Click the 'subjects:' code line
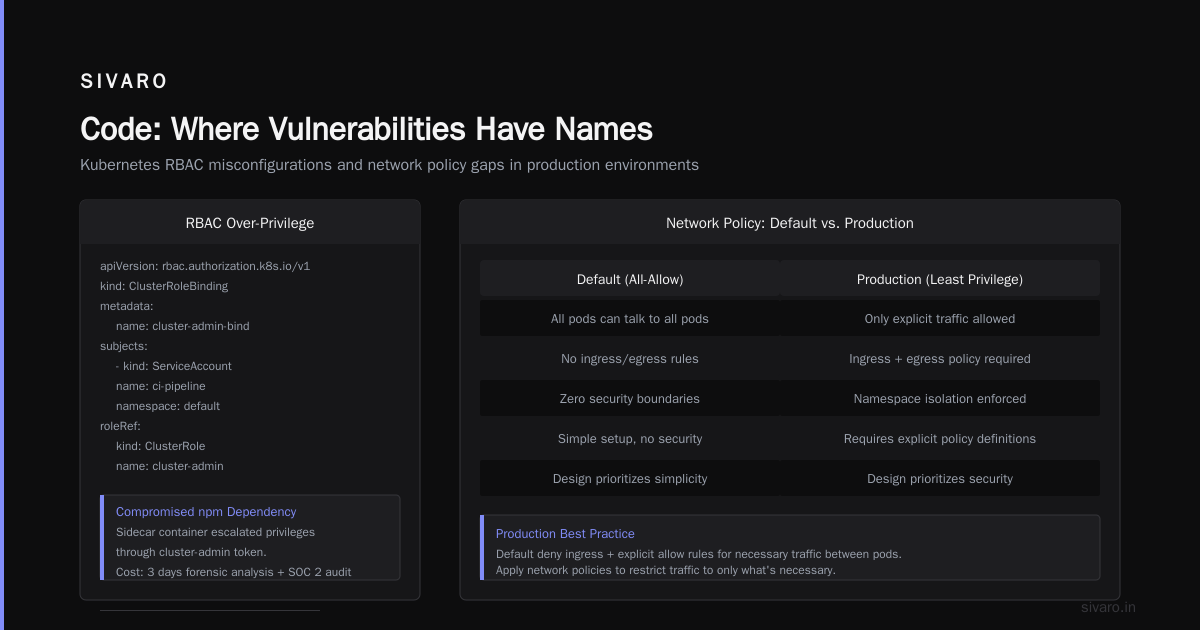1200x630 pixels. tap(124, 346)
